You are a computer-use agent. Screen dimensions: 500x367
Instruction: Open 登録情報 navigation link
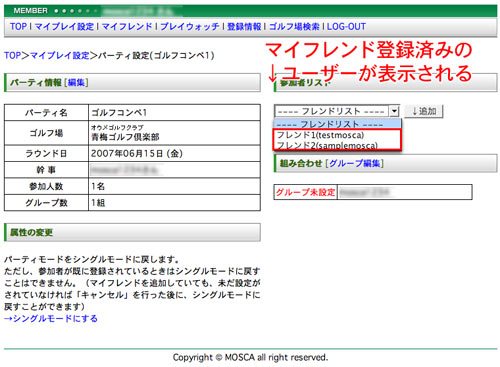tap(244, 27)
